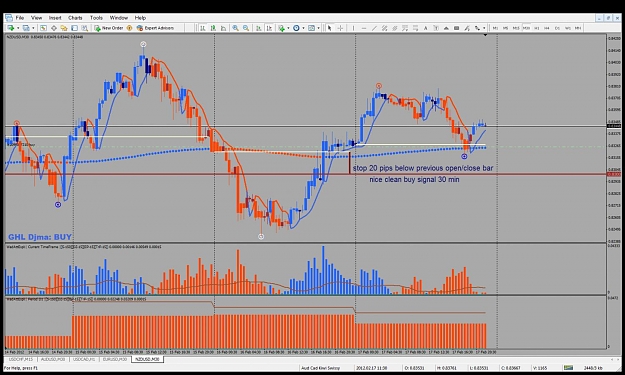Select the text A tool
Image resolution: width=625 pixels, height=375 pixels.
[x=425, y=28]
